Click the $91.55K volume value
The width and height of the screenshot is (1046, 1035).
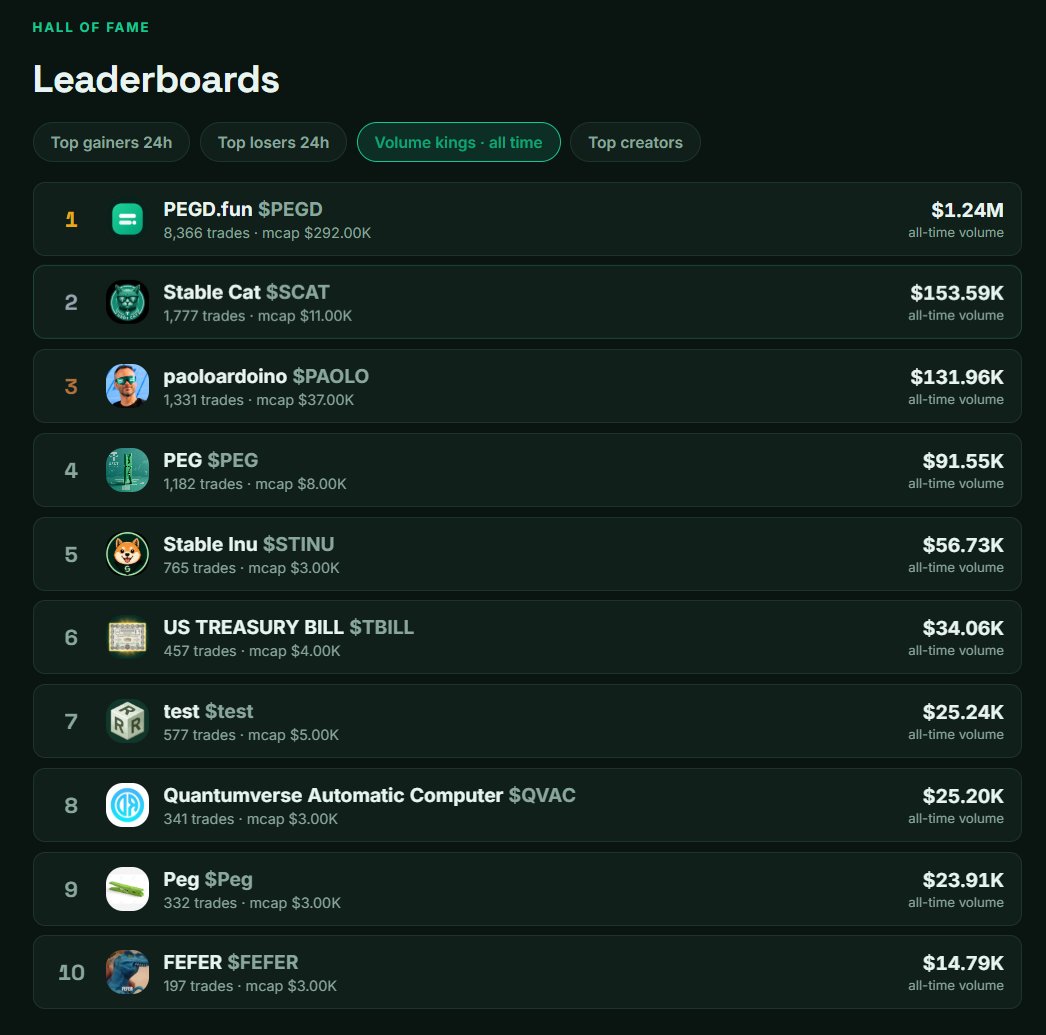[x=963, y=461]
